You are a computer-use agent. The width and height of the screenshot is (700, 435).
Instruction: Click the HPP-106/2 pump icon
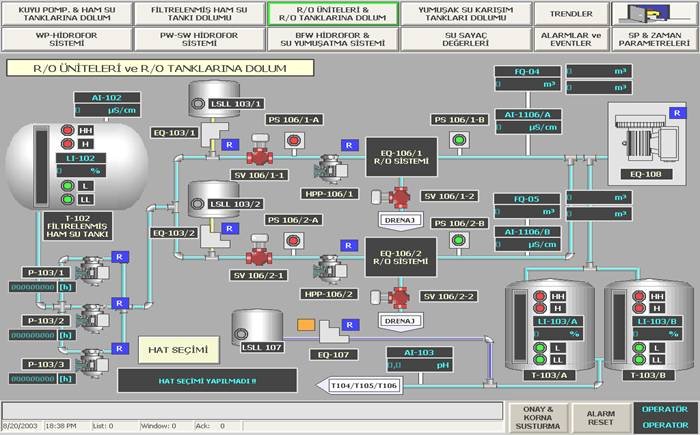(331, 269)
